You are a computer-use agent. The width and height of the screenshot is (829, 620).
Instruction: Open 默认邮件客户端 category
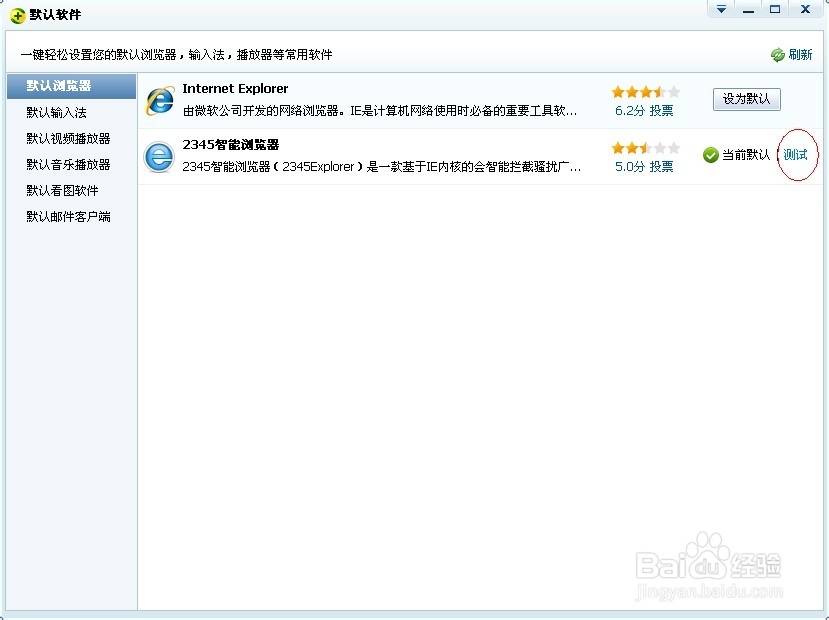pos(68,216)
